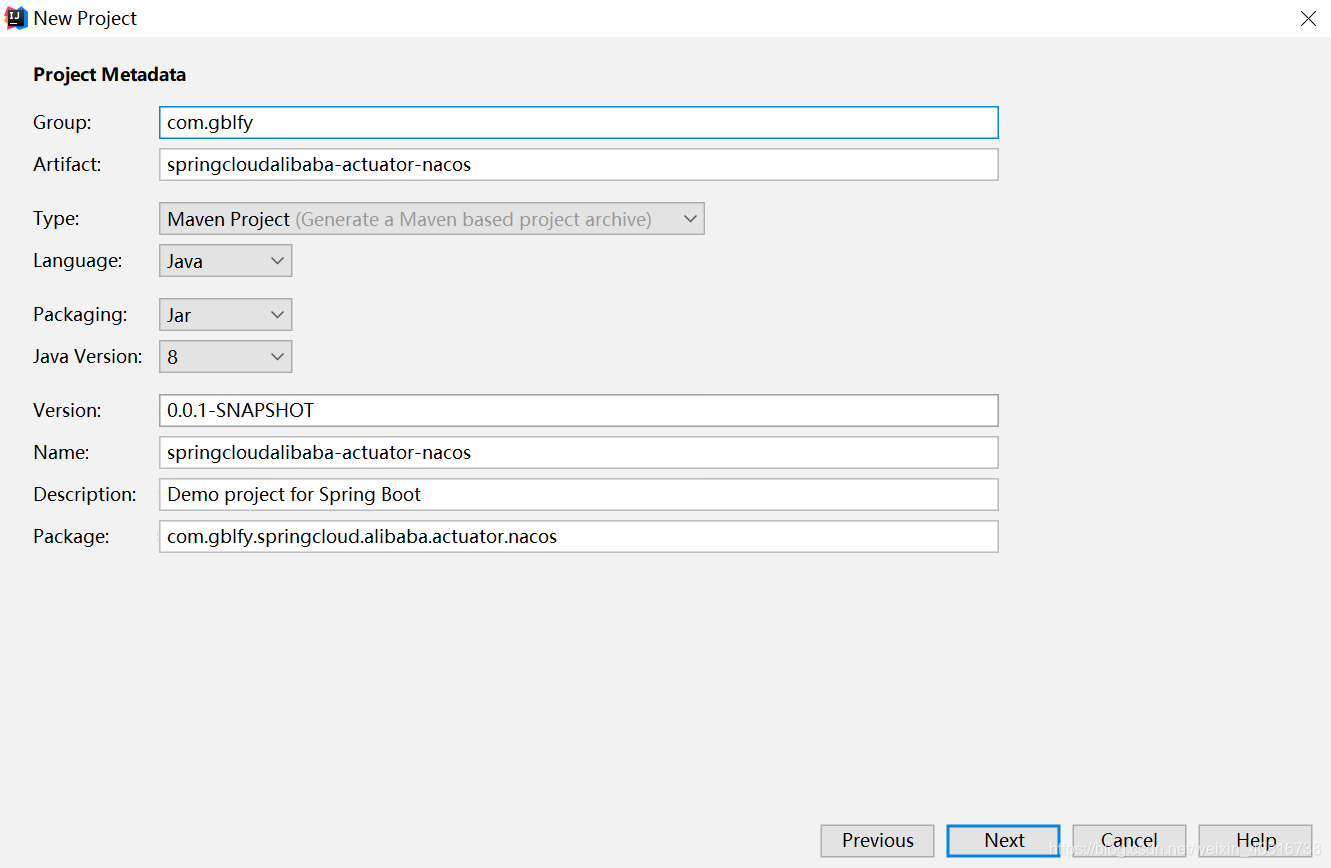Proceed with the Next button
This screenshot has height=868, width=1331.
[1004, 841]
